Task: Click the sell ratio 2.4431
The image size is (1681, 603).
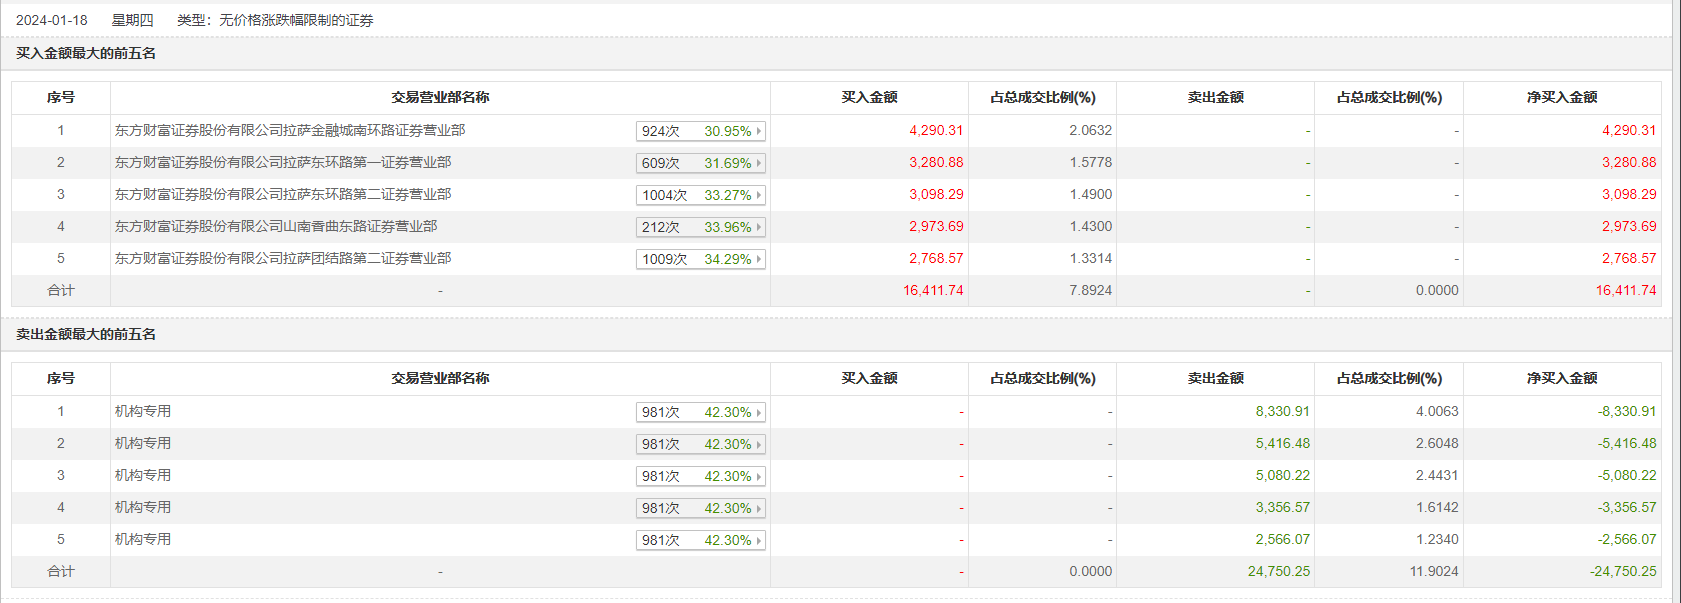Action: click(x=1437, y=475)
